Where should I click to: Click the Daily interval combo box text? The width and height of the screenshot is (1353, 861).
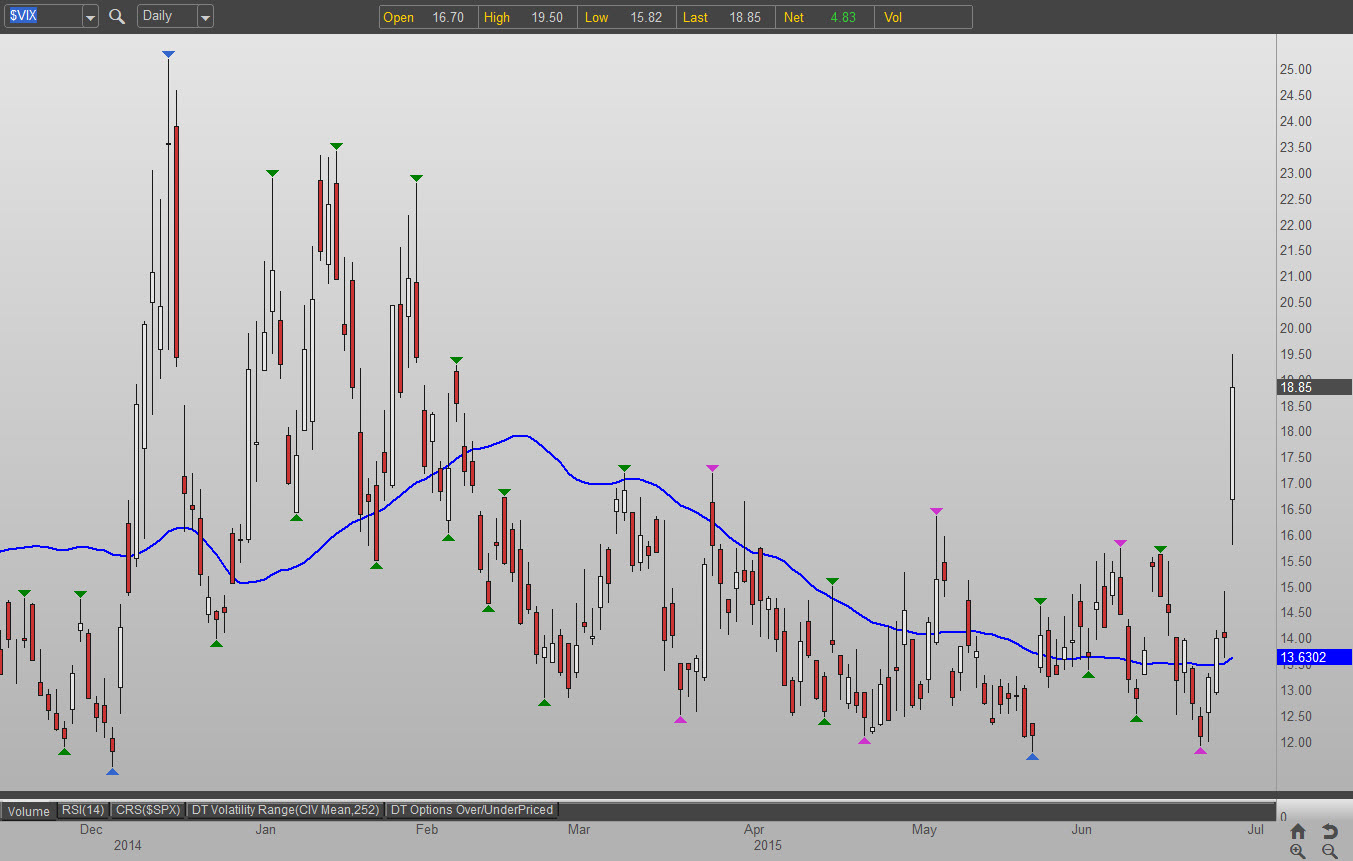(x=165, y=16)
